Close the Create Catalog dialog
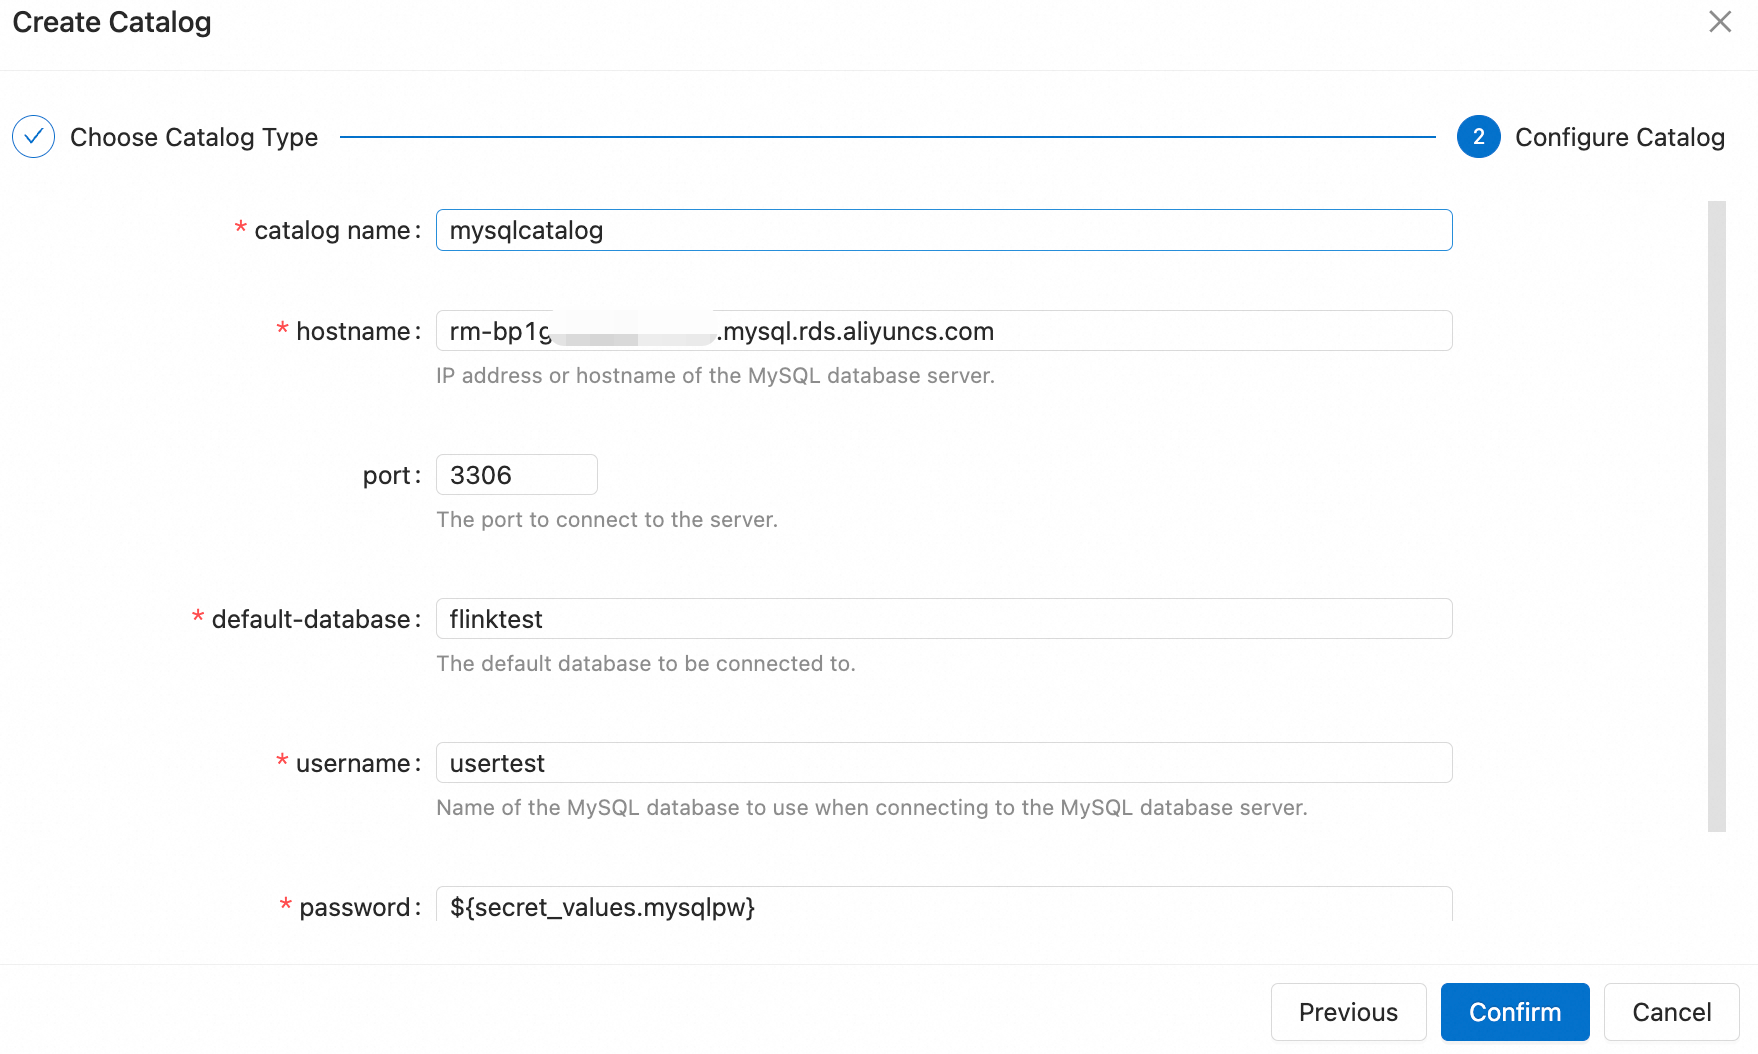This screenshot has width=1758, height=1054. point(1719,21)
